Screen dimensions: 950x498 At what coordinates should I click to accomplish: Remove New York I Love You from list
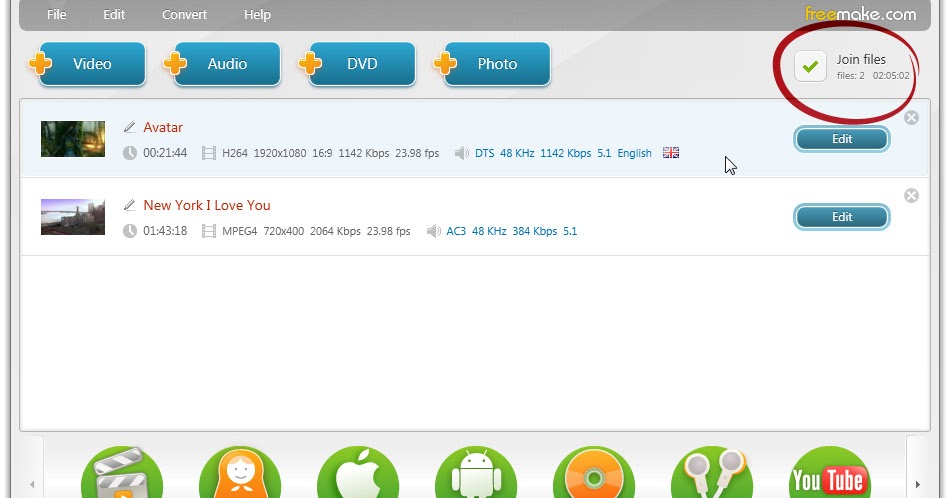911,196
